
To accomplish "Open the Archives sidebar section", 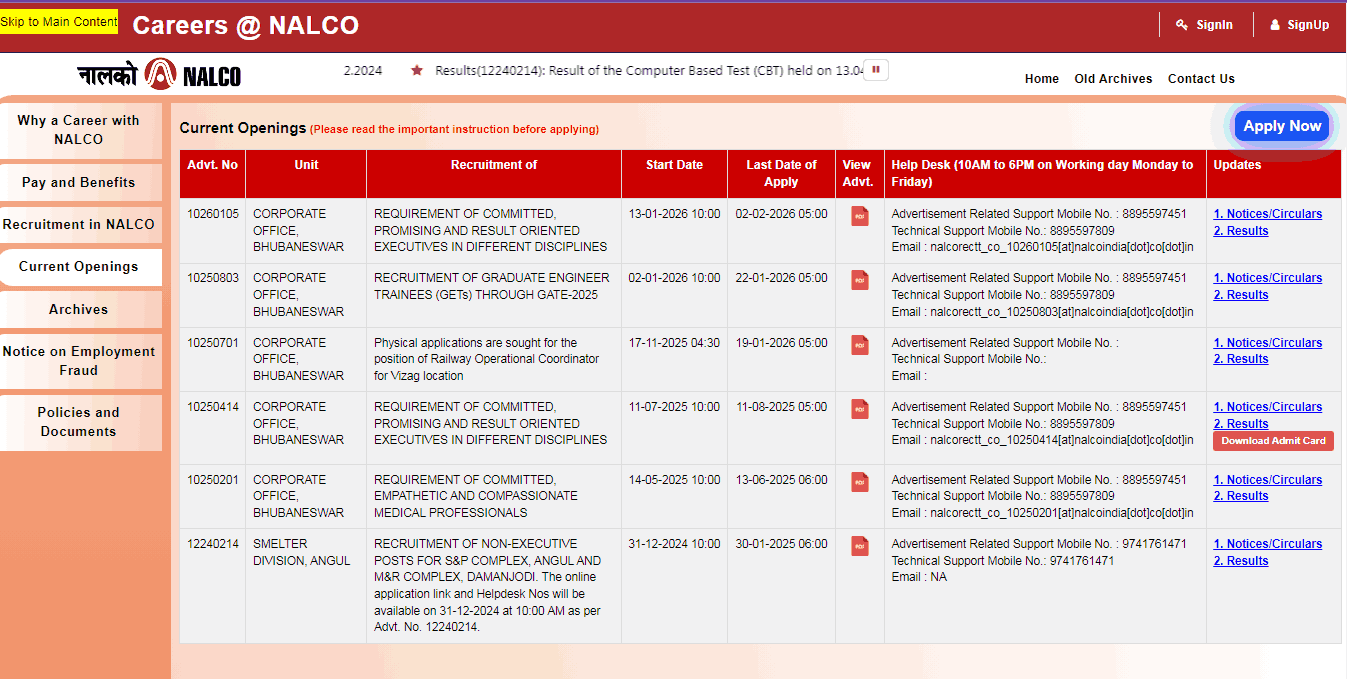I will tap(79, 309).
